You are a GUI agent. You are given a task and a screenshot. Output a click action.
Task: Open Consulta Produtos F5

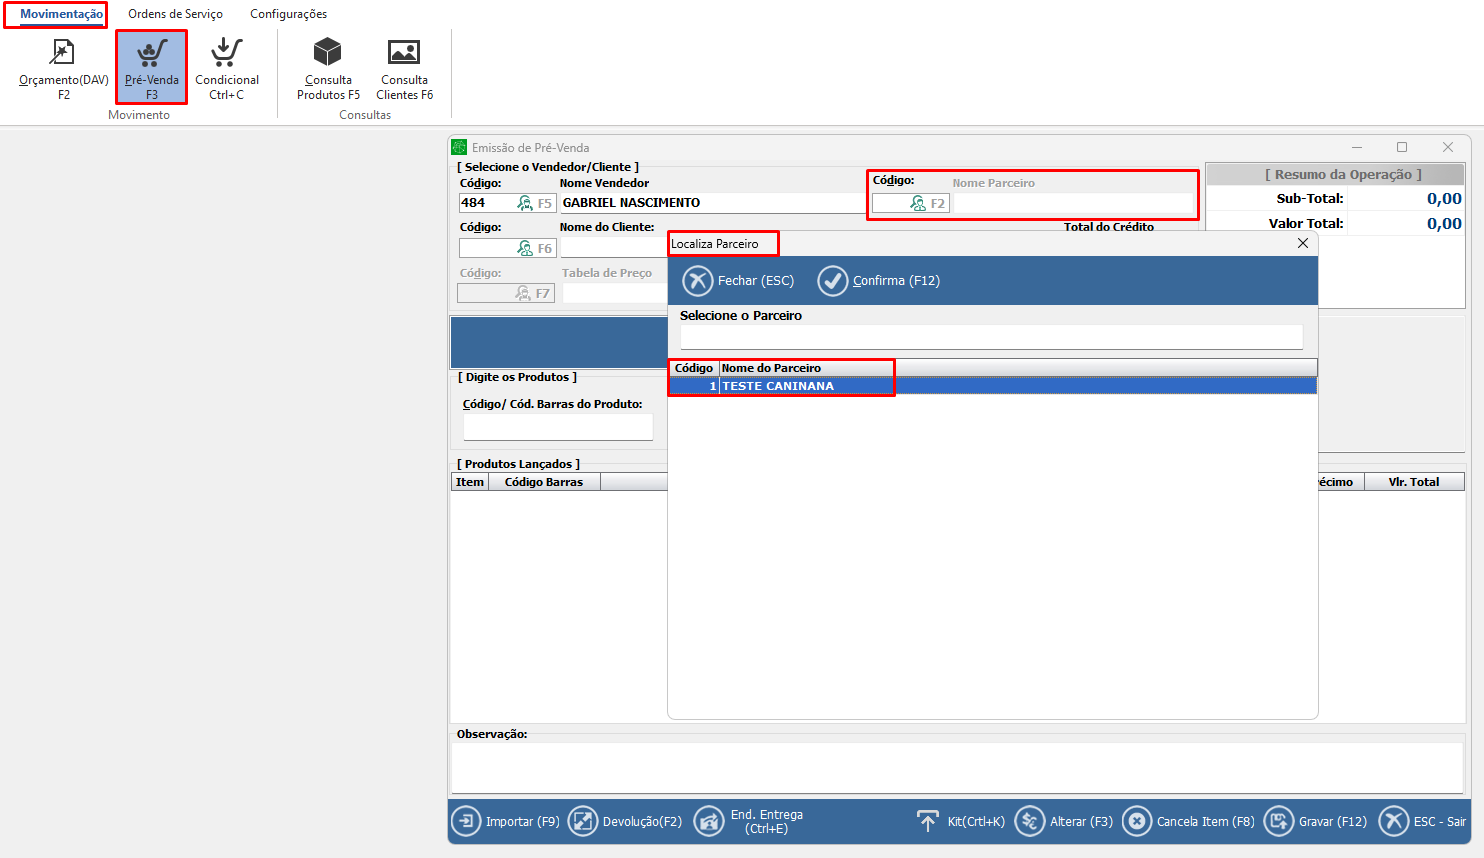click(x=328, y=67)
